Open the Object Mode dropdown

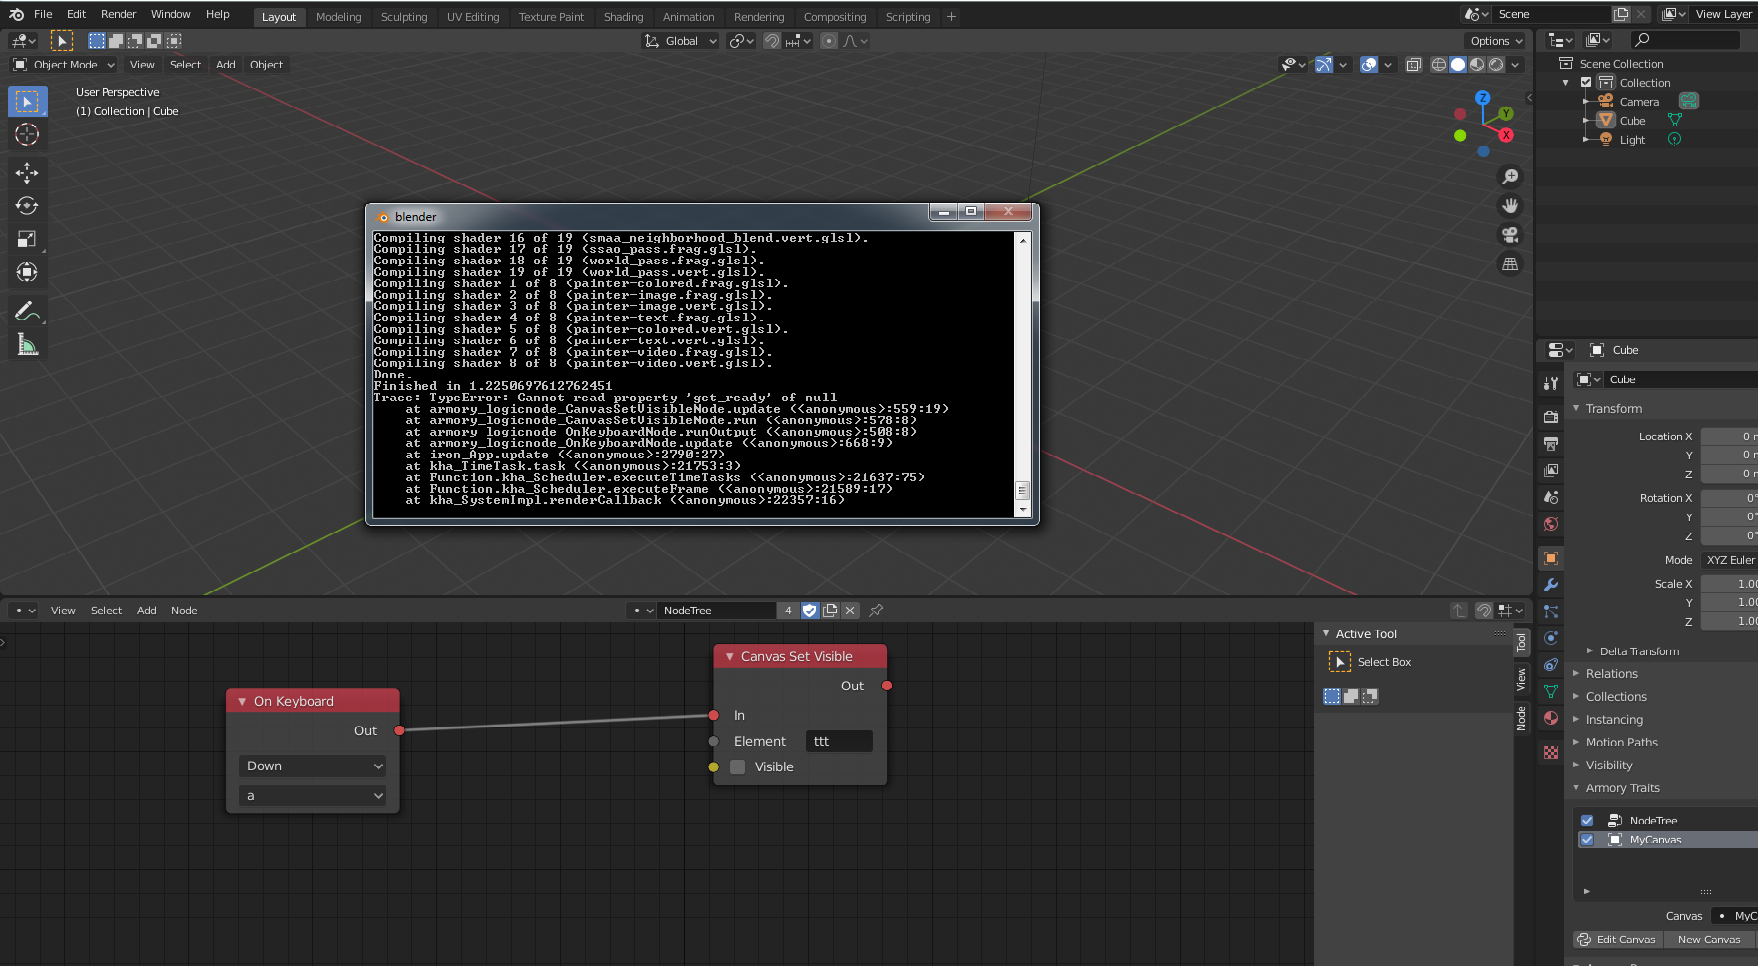(64, 65)
